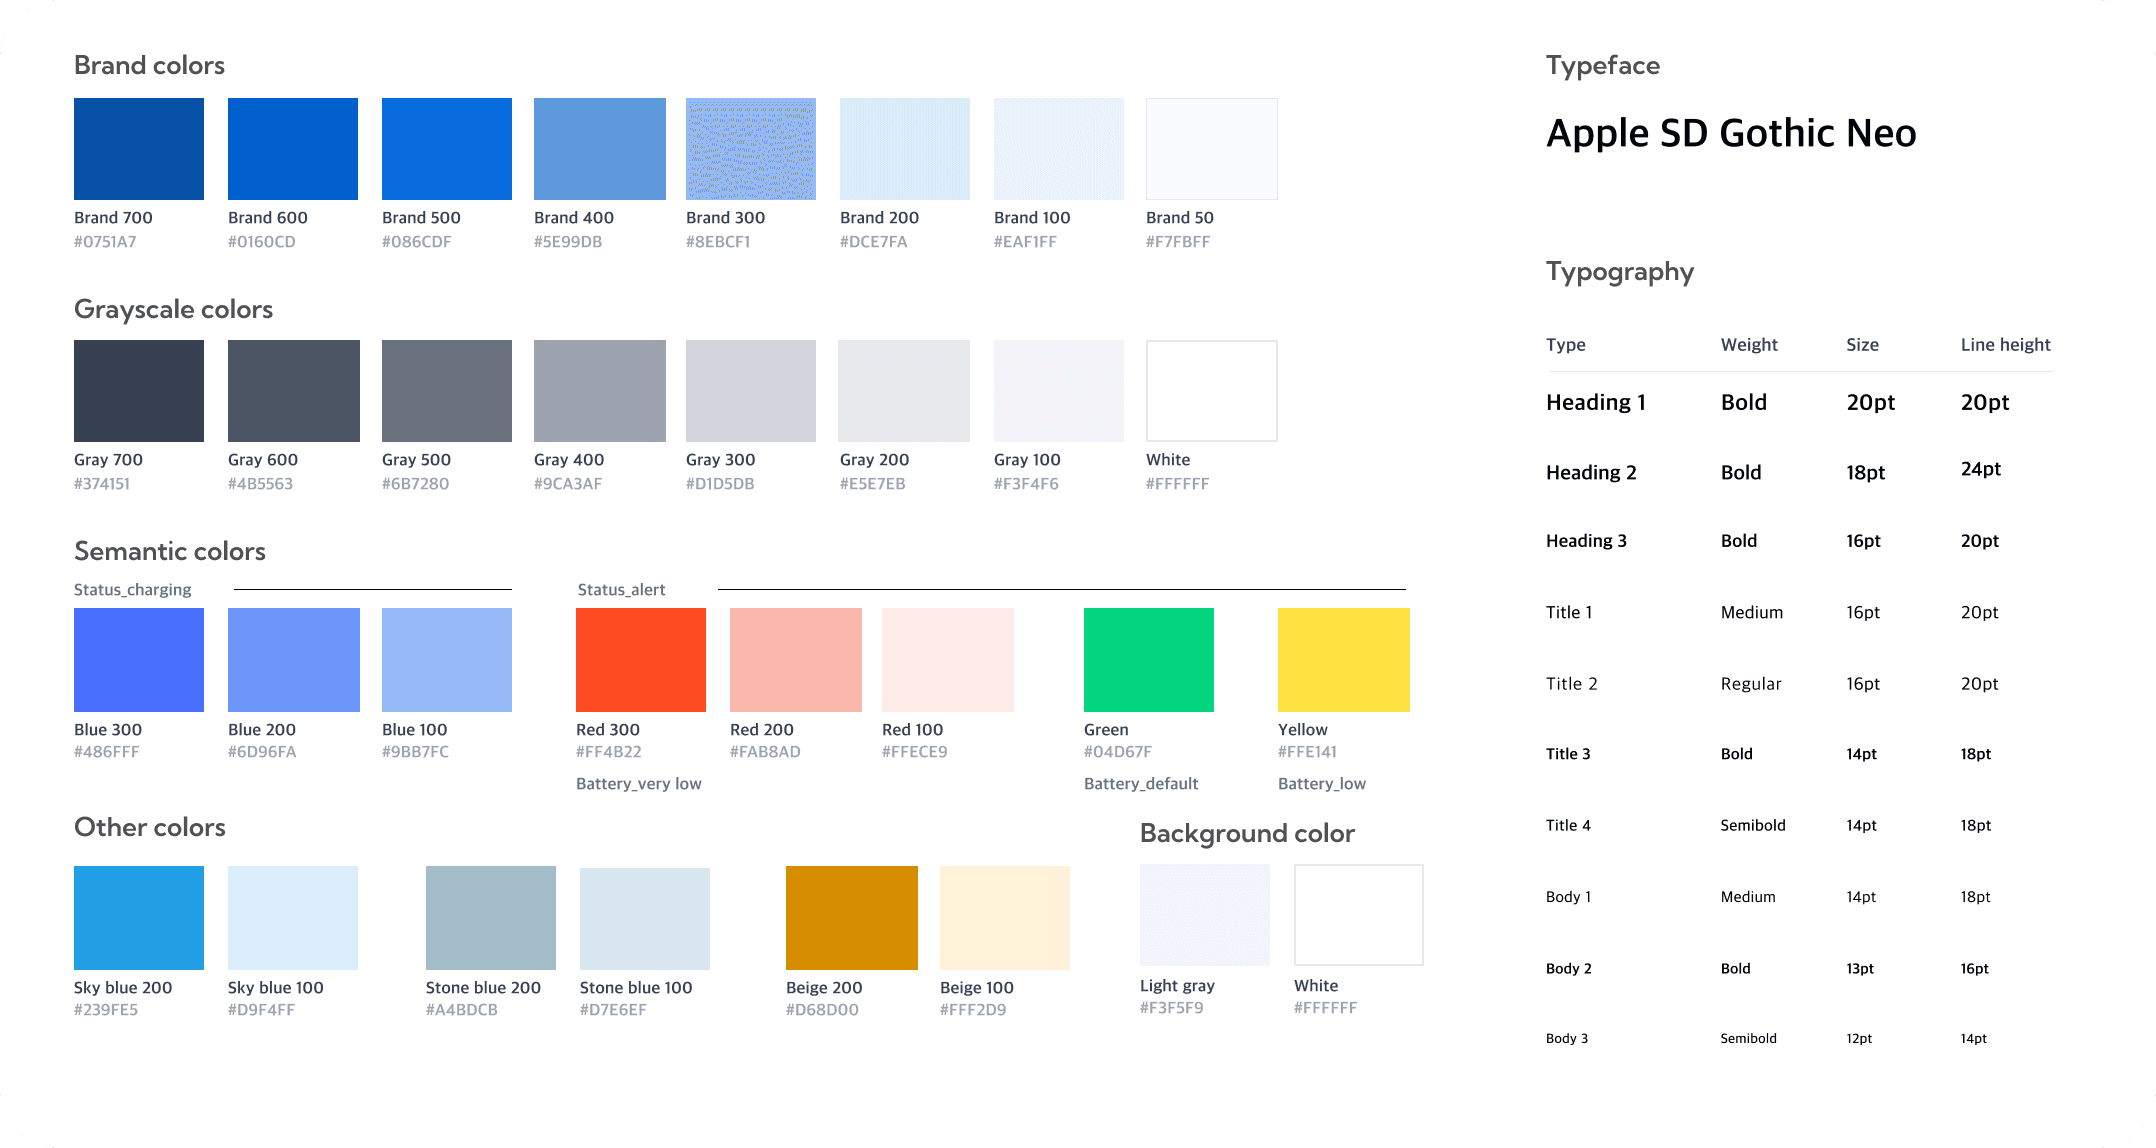Choose the Beige 200 swatch
This screenshot has height=1148, width=2156.
pyautogui.click(x=852, y=918)
